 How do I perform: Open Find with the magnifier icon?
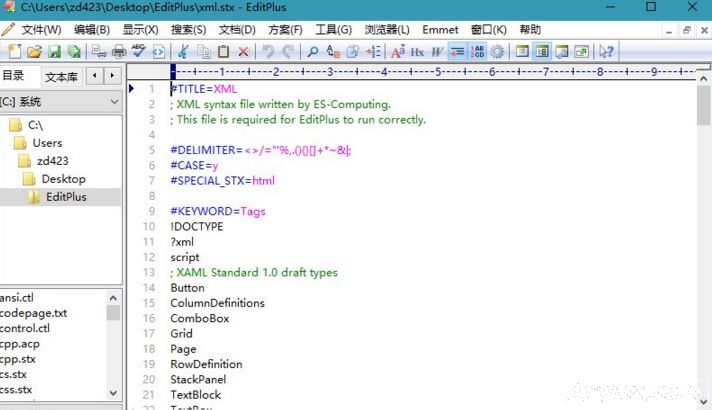click(x=312, y=51)
